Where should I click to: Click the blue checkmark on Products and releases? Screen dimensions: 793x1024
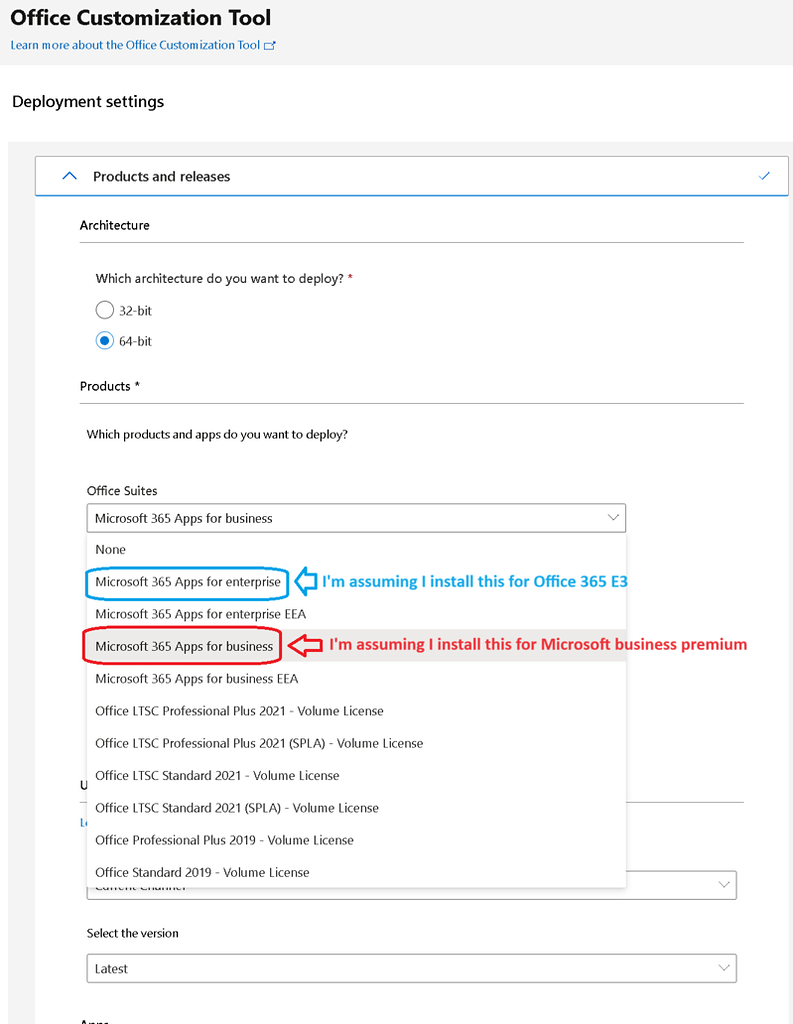click(764, 175)
